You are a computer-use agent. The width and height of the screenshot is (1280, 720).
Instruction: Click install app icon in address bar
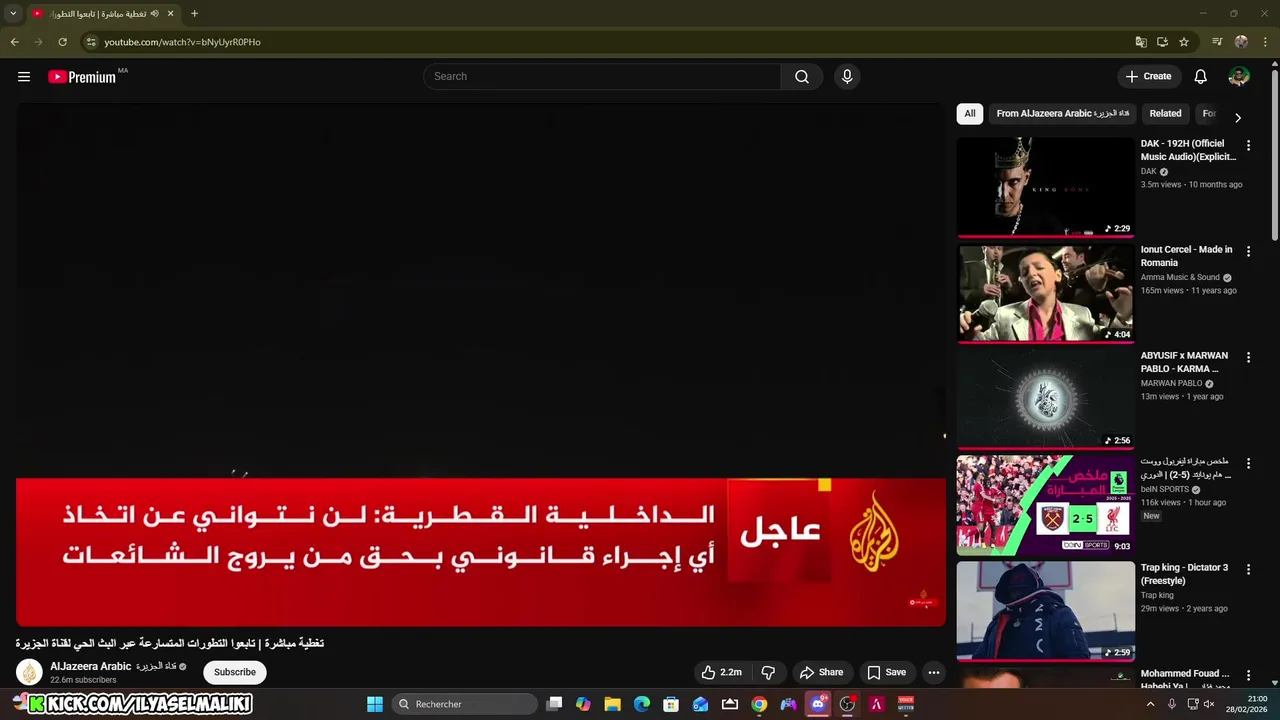point(1162,42)
